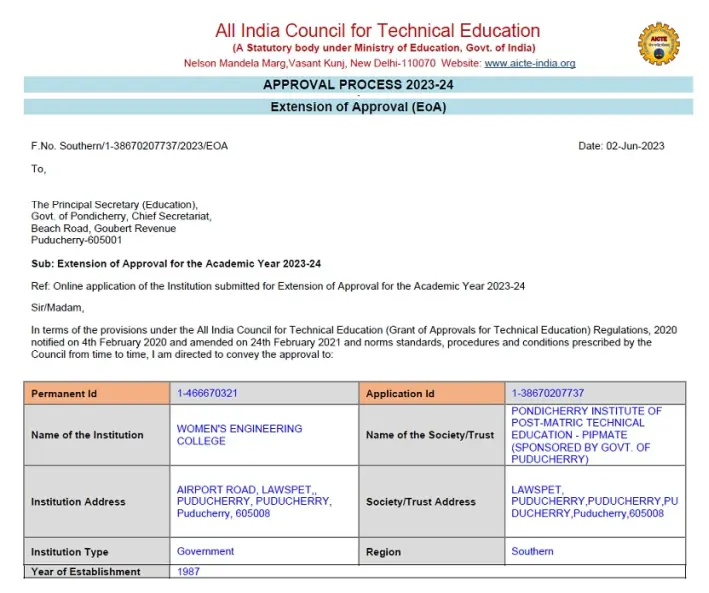
Task: Click the 'Ref: Online application of the Institution' line
Action: pyautogui.click(x=278, y=286)
